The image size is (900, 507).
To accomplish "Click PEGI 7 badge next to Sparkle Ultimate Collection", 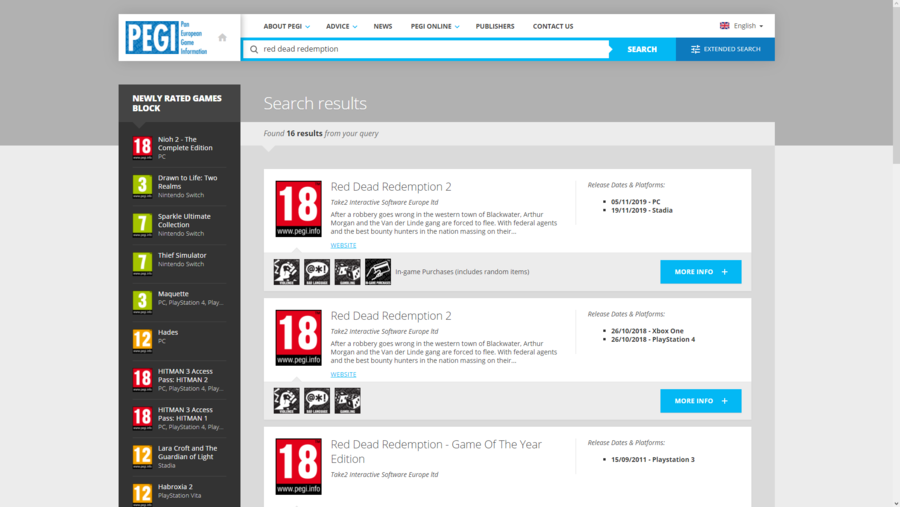I will point(142,225).
